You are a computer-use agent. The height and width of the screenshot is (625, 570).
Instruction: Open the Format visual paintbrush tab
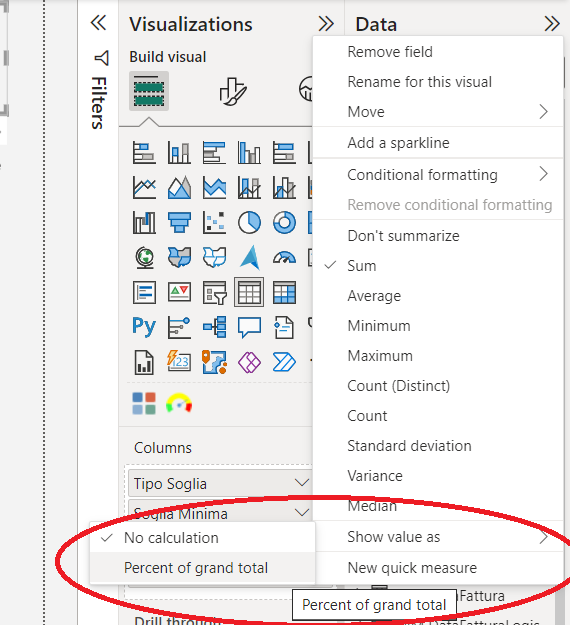pos(233,92)
